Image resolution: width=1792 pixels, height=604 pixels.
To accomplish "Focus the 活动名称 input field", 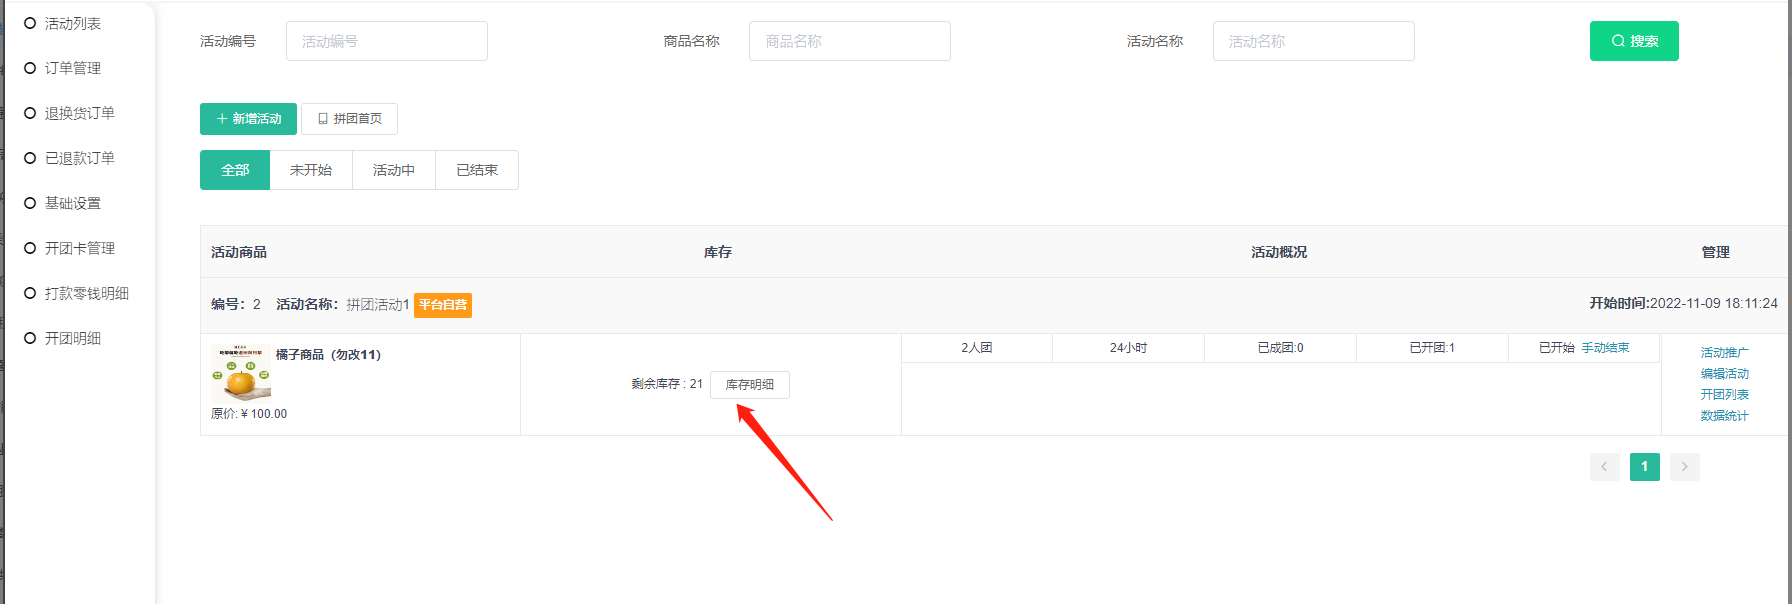I will tap(1313, 41).
